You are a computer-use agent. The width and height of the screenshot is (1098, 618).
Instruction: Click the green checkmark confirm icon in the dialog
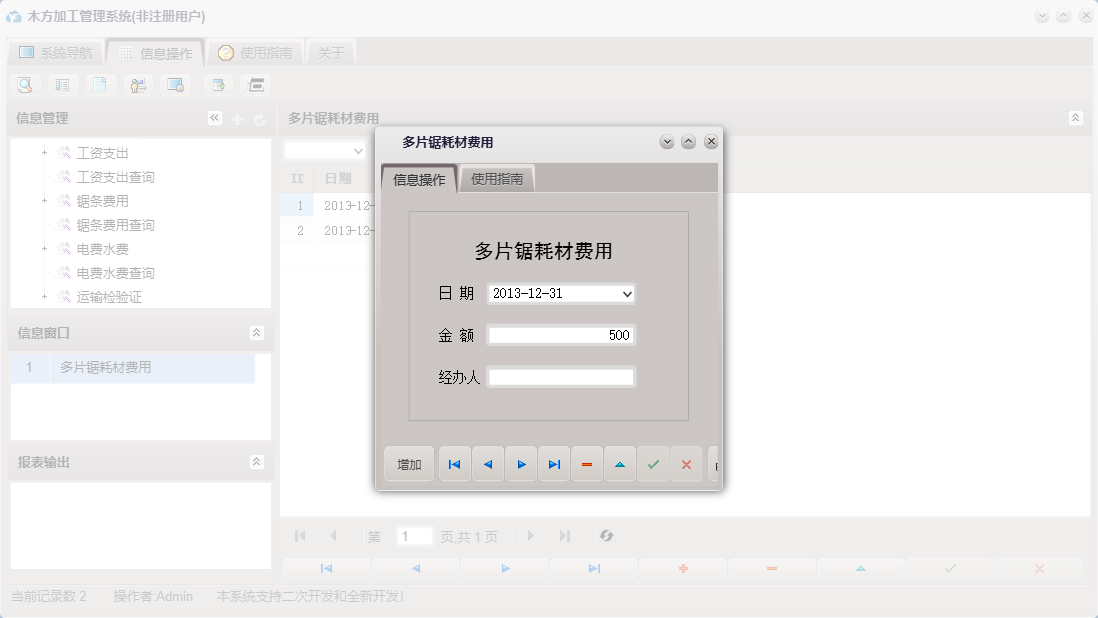coord(654,464)
